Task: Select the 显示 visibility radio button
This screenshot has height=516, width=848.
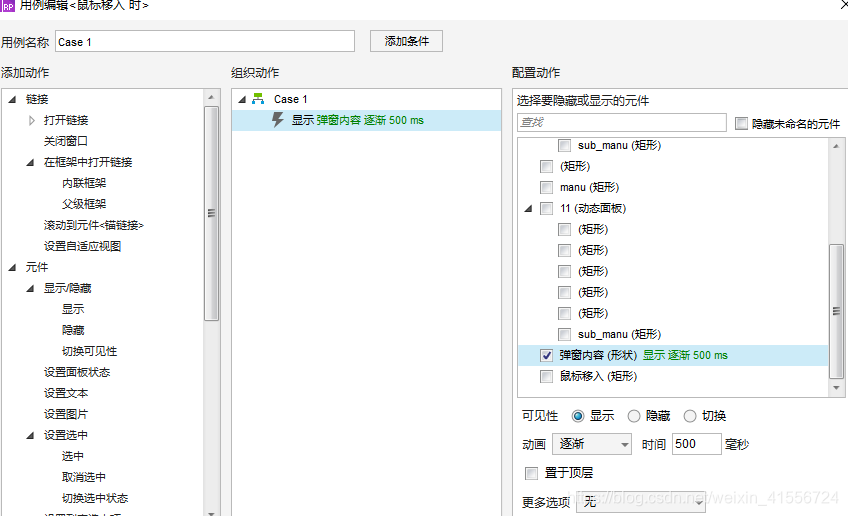Action: click(578, 416)
